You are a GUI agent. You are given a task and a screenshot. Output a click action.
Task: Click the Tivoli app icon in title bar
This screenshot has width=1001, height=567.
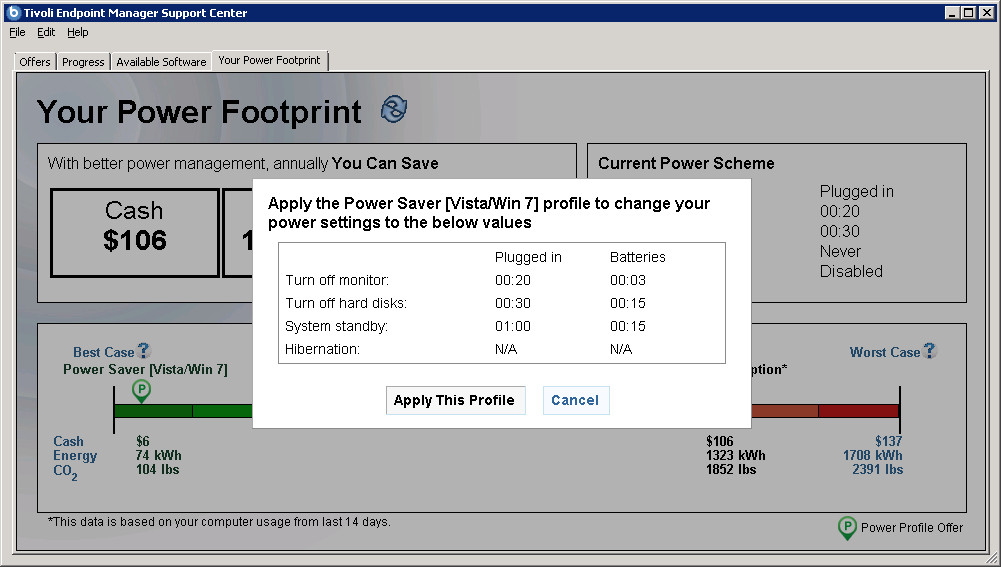tap(13, 12)
